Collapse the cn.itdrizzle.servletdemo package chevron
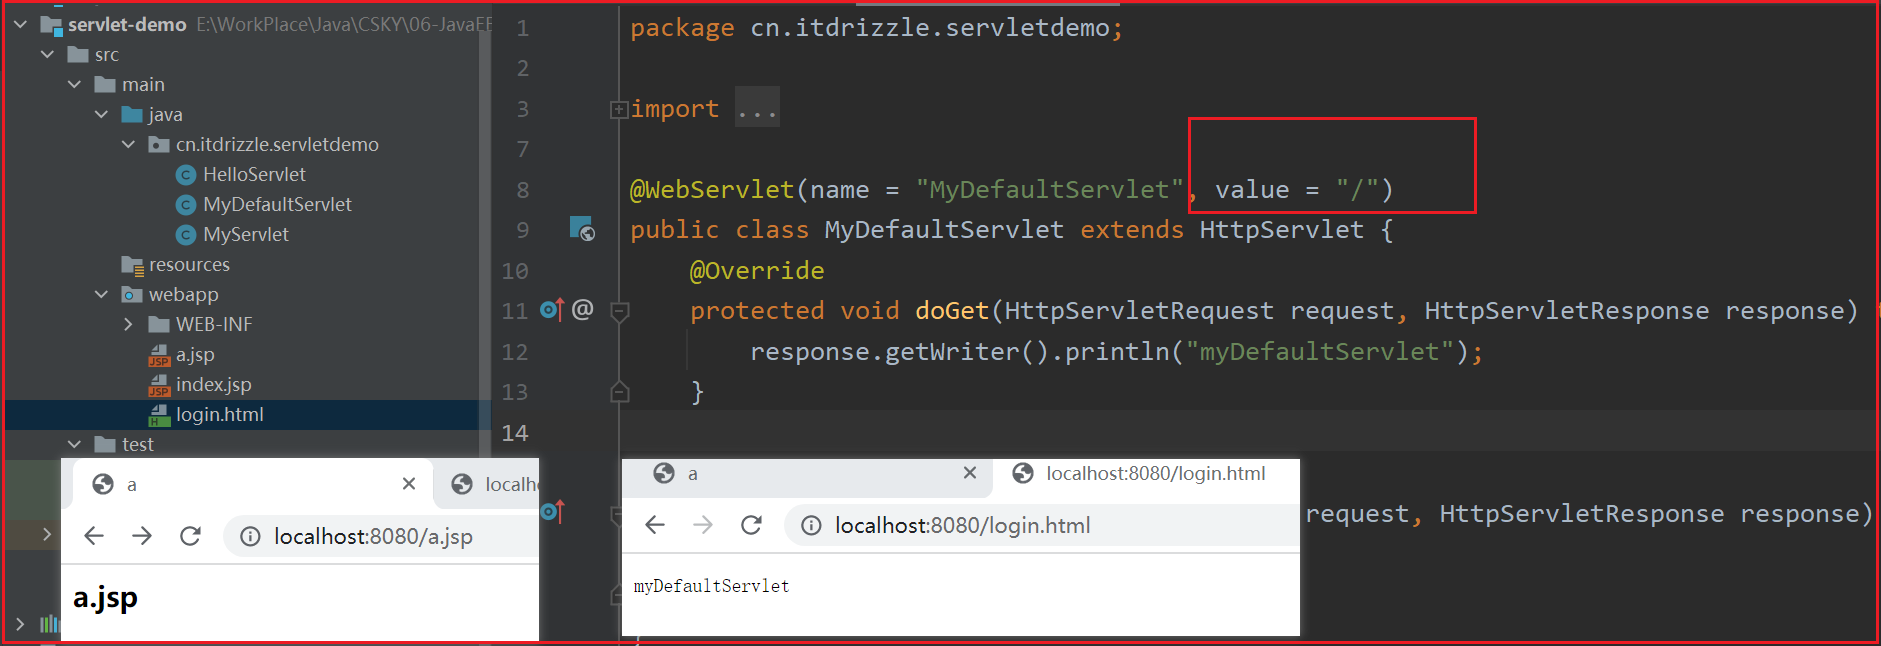The height and width of the screenshot is (646, 1881). (x=128, y=144)
